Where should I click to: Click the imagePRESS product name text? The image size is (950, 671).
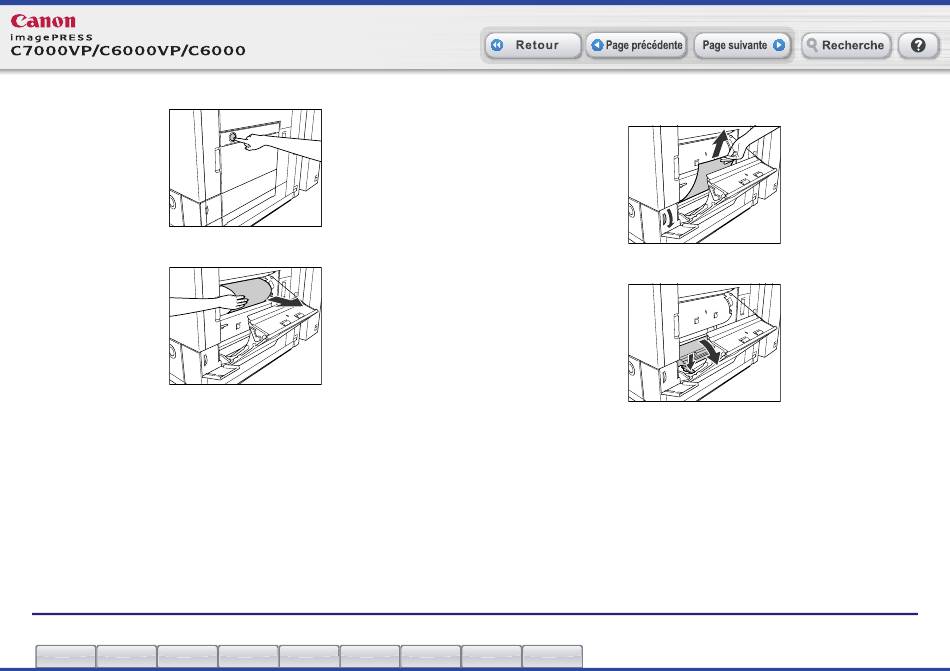pos(51,38)
